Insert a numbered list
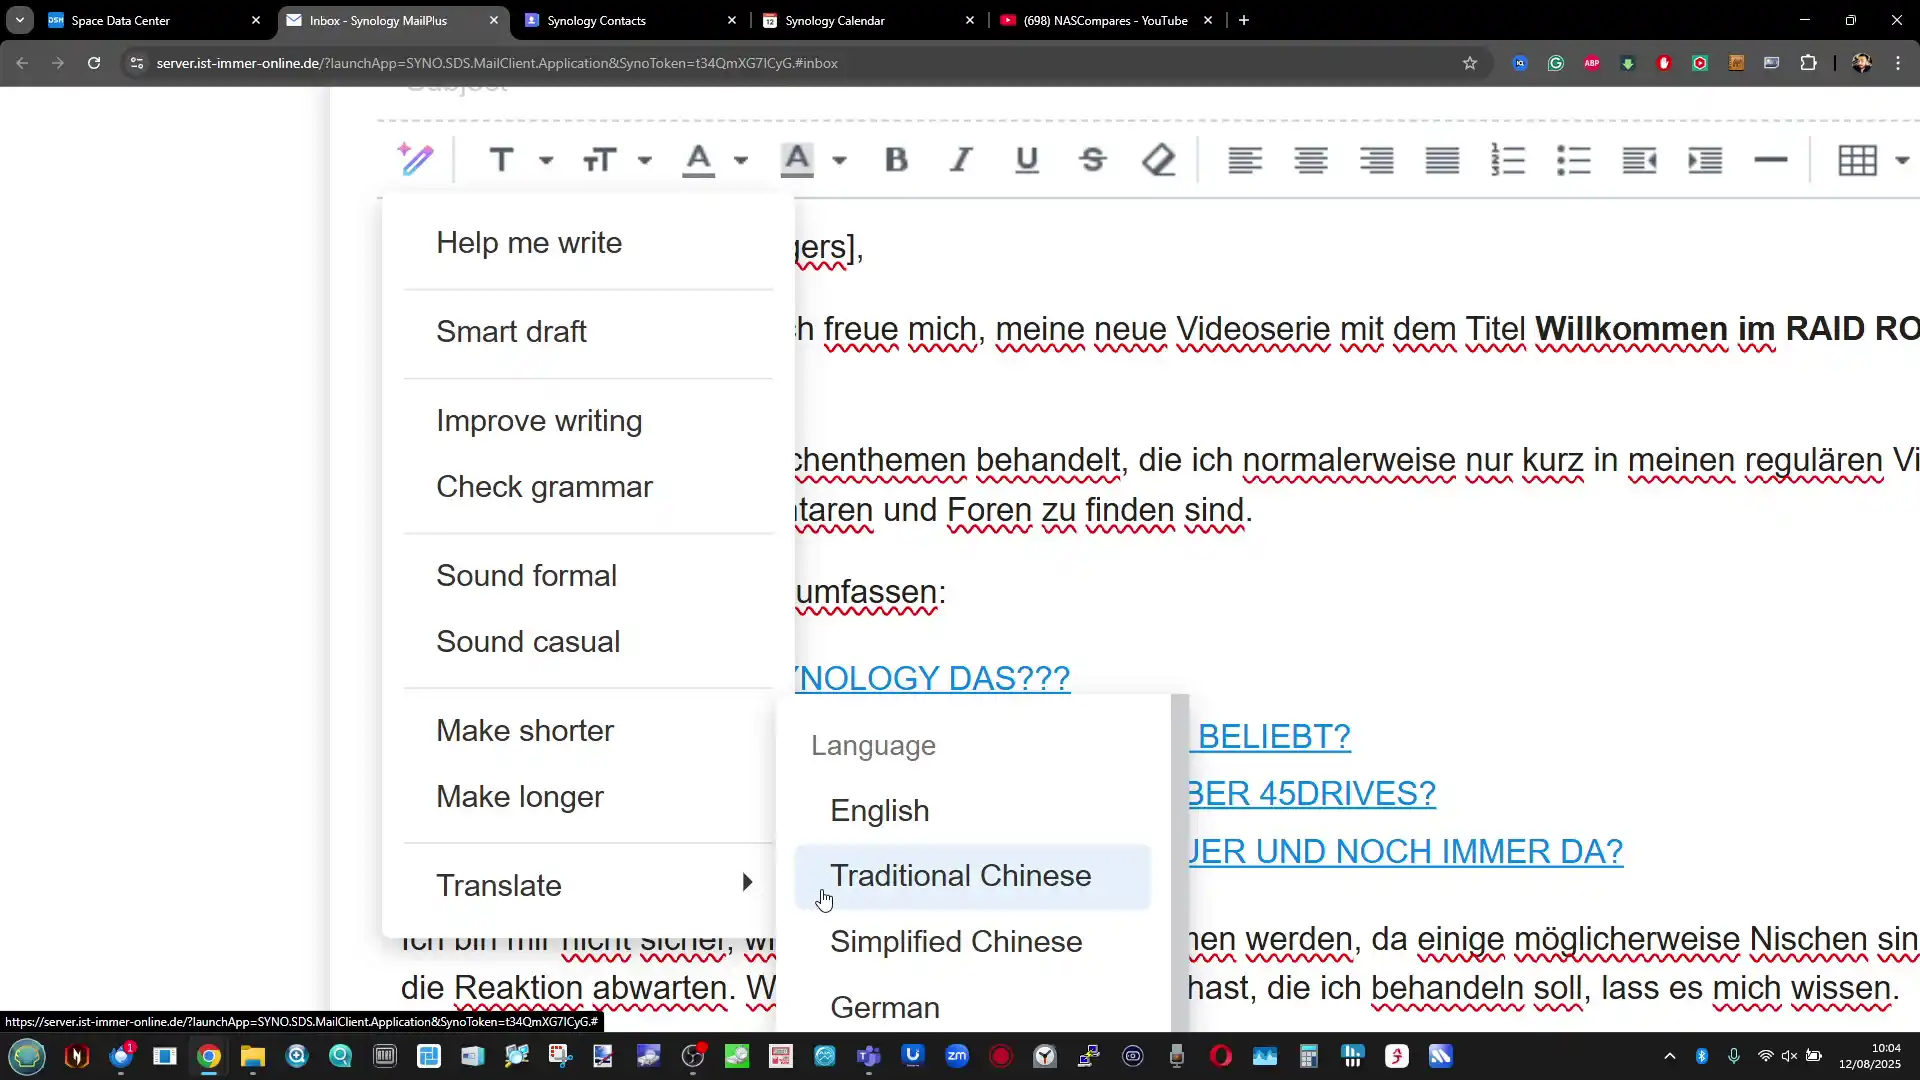Screen dimensions: 1920x1080 pos(1508,160)
